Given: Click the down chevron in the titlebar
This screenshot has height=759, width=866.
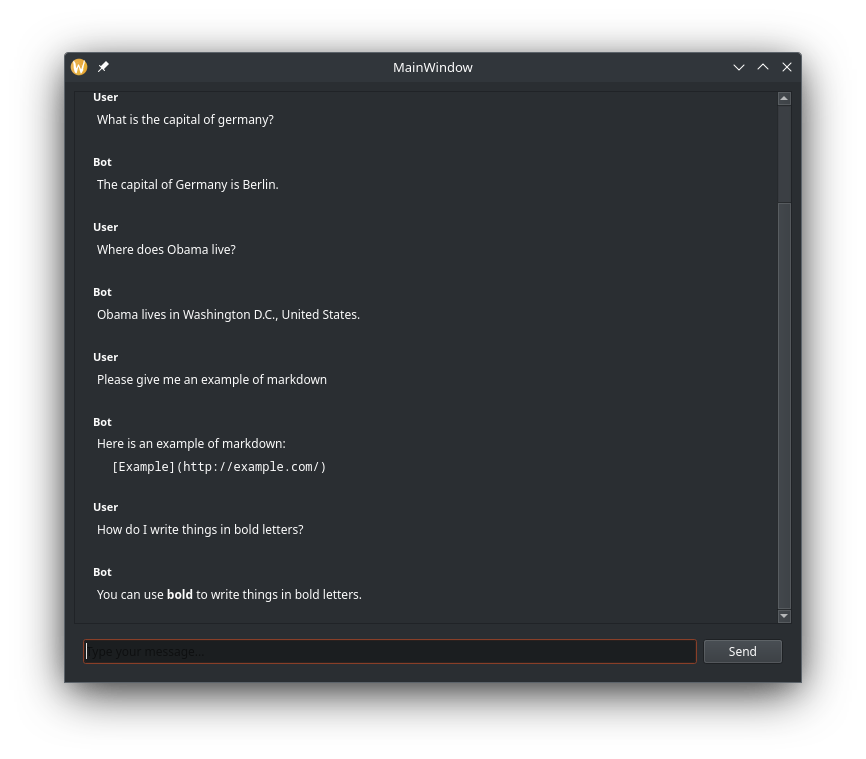Looking at the screenshot, I should 739,67.
